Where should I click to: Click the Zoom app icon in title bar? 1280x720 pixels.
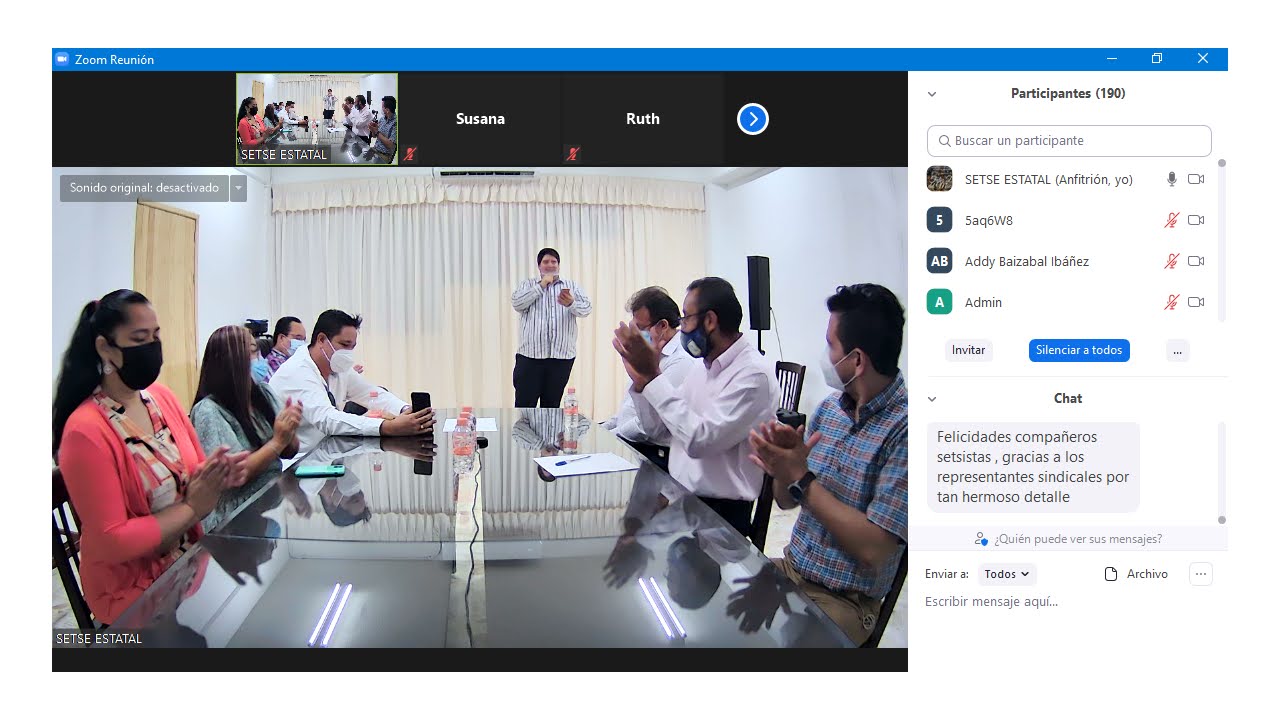click(x=62, y=59)
